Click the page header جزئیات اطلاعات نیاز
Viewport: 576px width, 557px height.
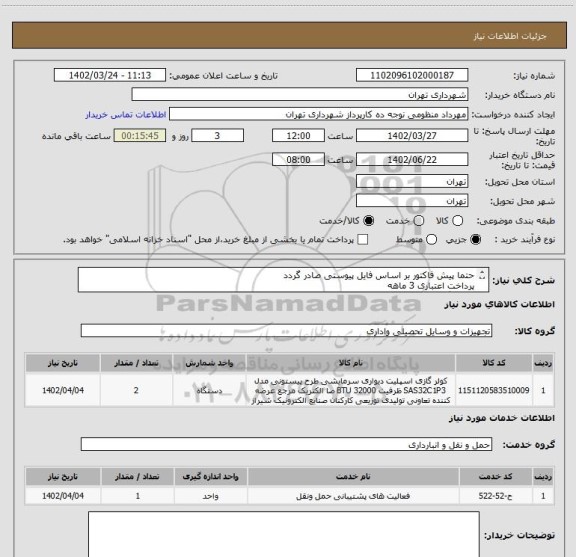point(510,36)
